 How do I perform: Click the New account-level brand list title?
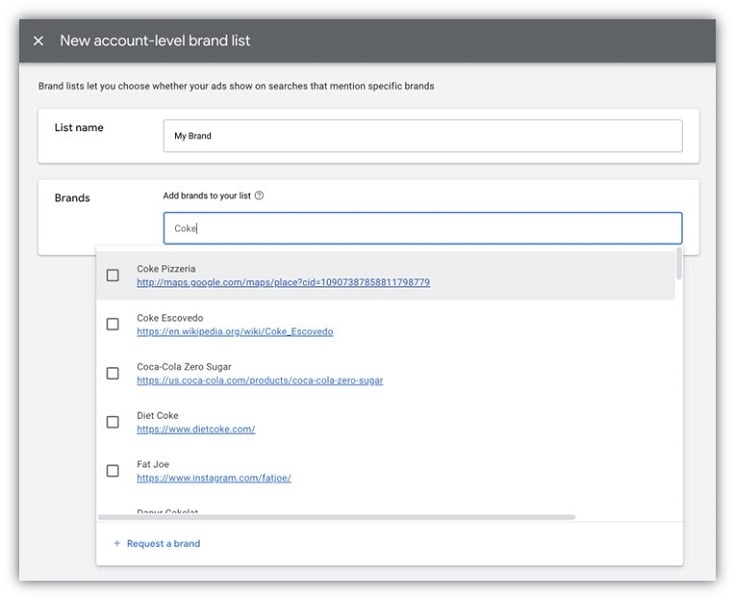[155, 41]
